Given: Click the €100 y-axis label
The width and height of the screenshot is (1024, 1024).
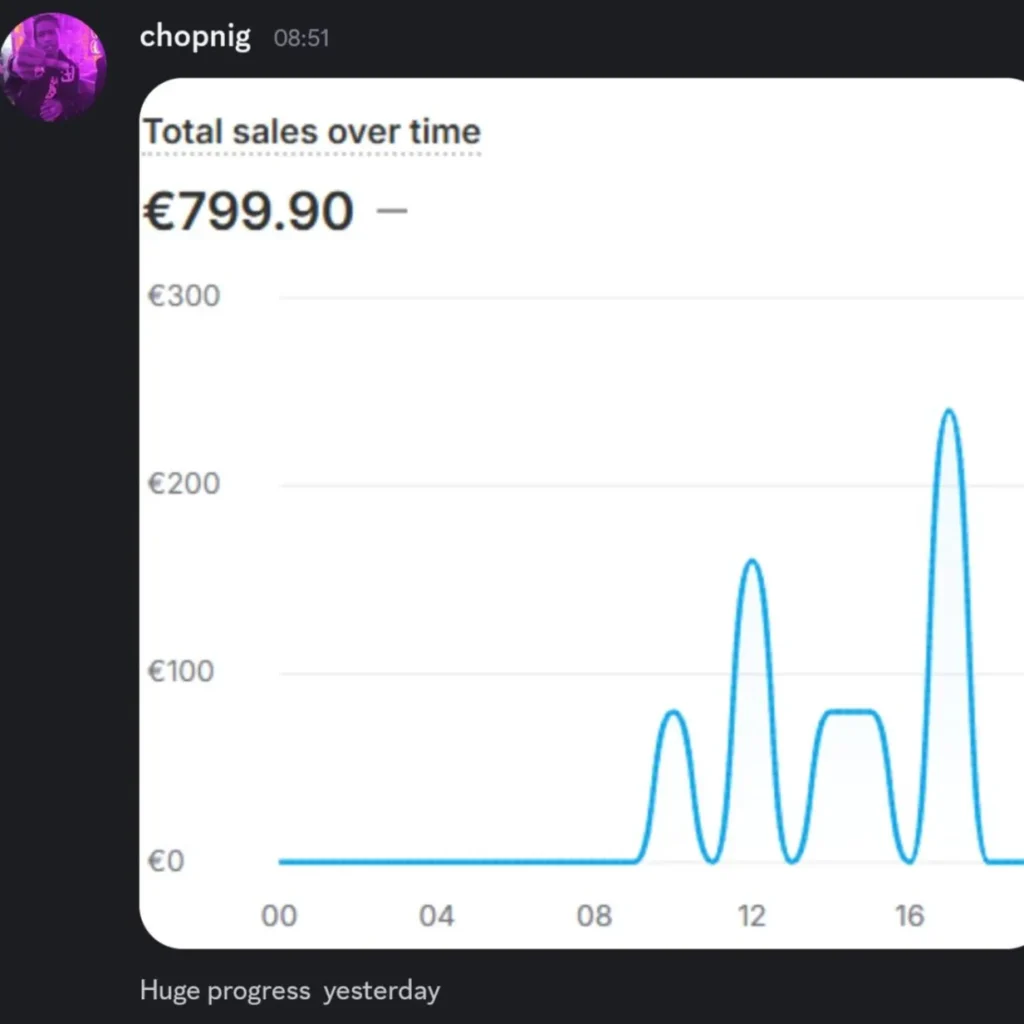Looking at the screenshot, I should pos(183,671).
